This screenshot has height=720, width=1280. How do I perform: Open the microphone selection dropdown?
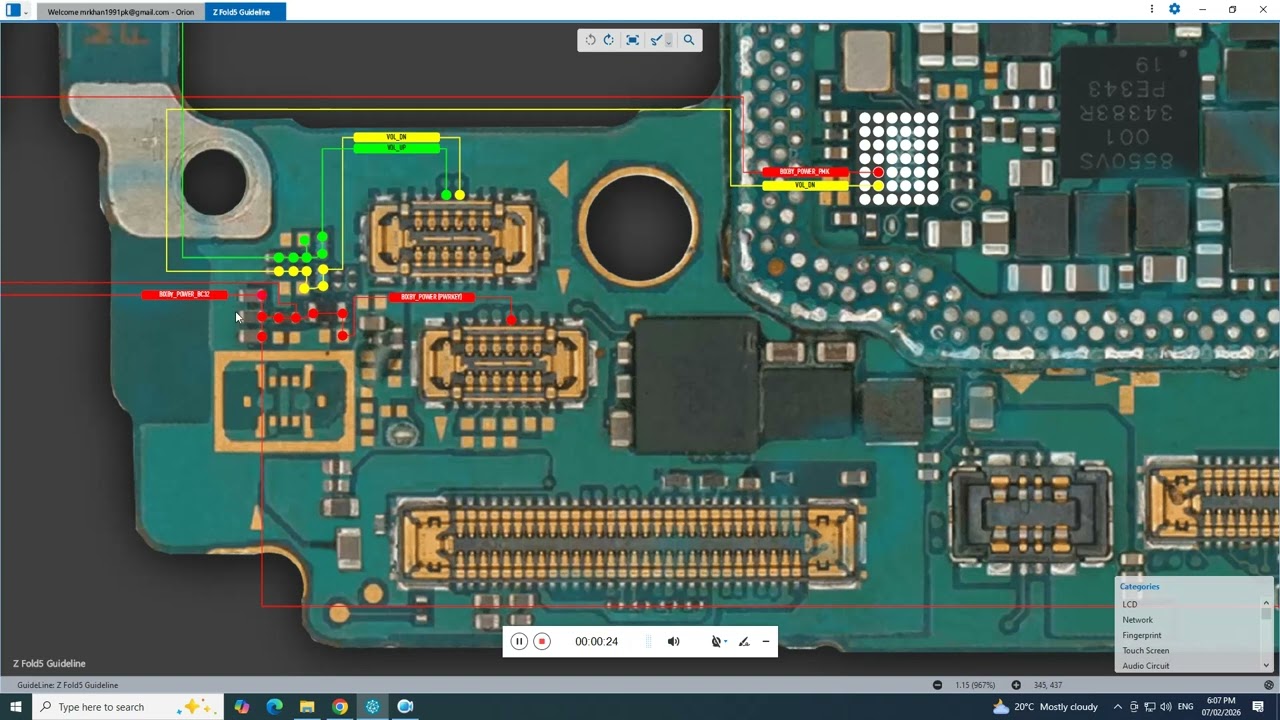tap(724, 641)
